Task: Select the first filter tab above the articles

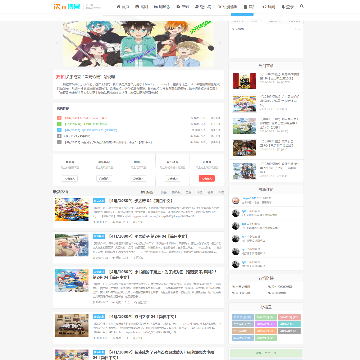Action: tap(147, 192)
